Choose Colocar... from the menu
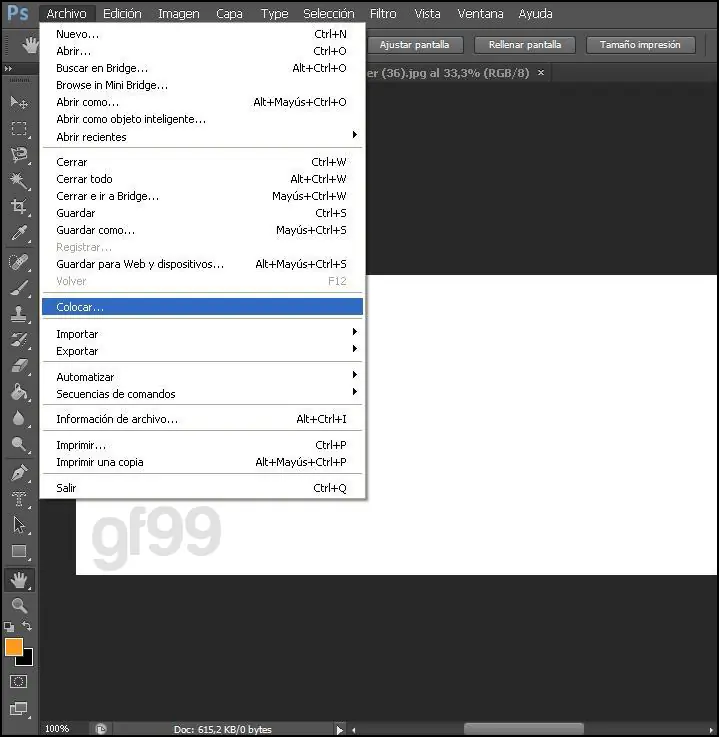This screenshot has height=737, width=719. (202, 306)
